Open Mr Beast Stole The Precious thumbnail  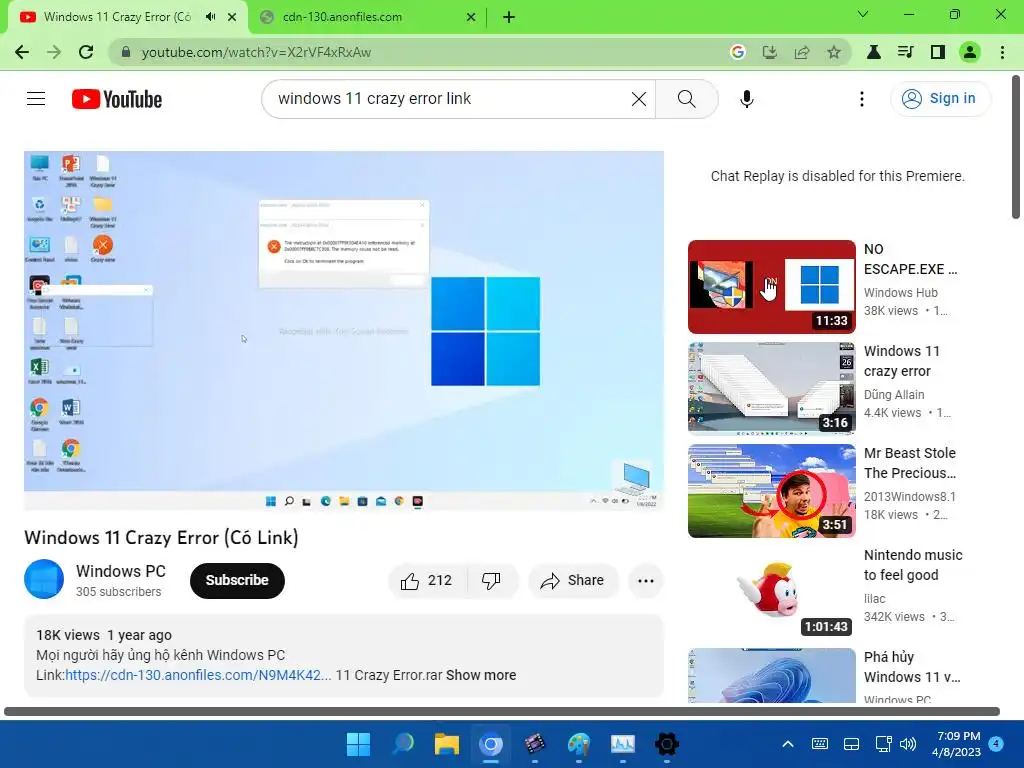pos(771,490)
